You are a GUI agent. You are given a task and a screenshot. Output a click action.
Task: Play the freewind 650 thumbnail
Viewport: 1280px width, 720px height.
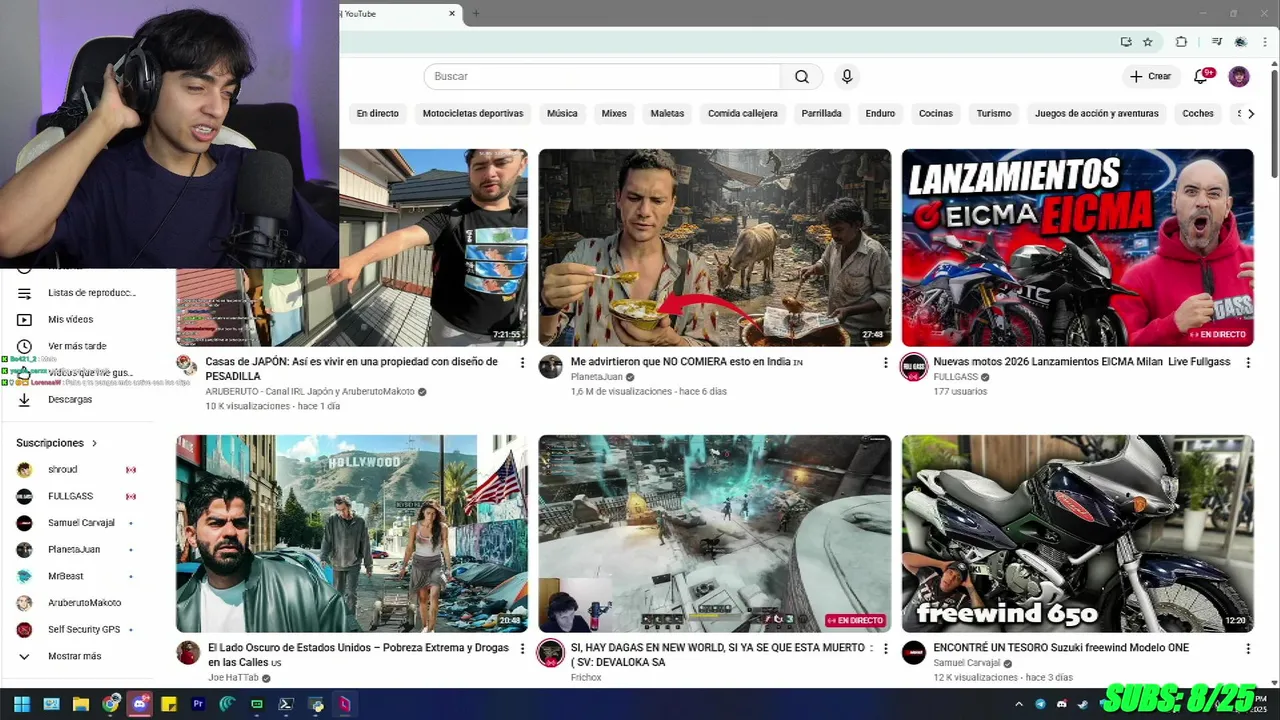[x=1078, y=534]
